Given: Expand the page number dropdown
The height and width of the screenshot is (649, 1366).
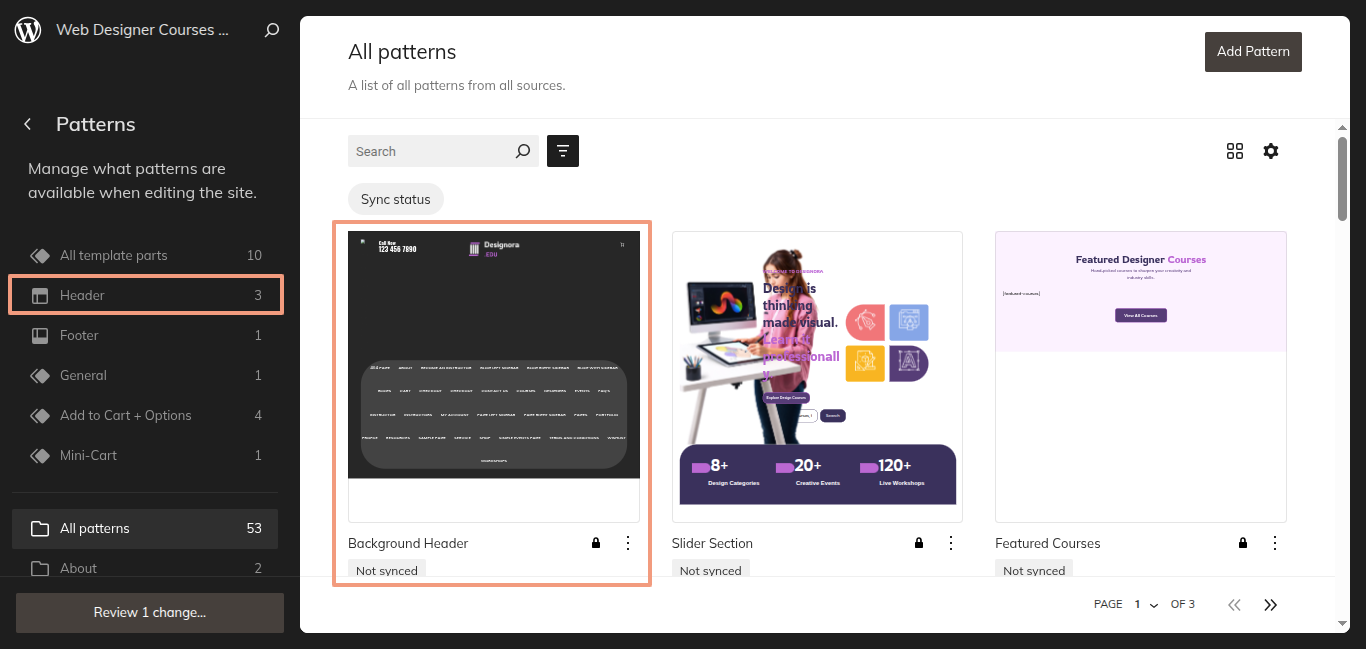Looking at the screenshot, I should [1145, 604].
